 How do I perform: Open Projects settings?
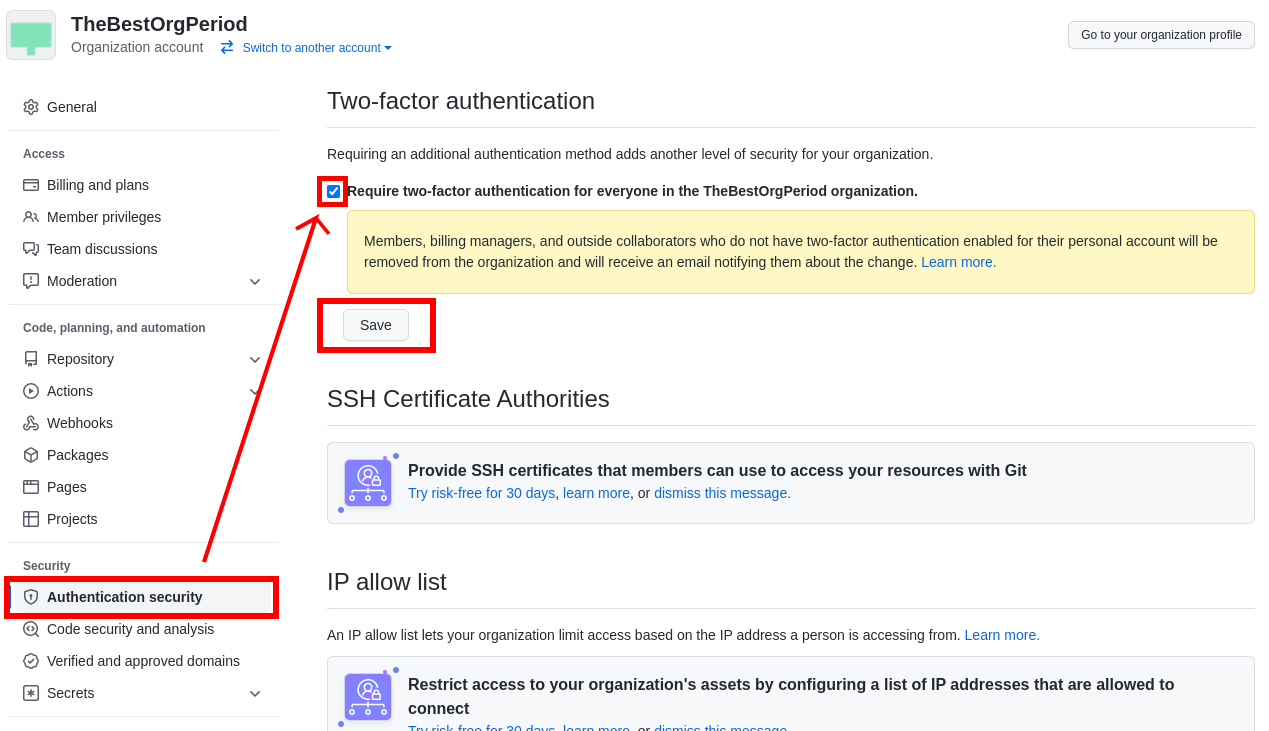point(143,519)
